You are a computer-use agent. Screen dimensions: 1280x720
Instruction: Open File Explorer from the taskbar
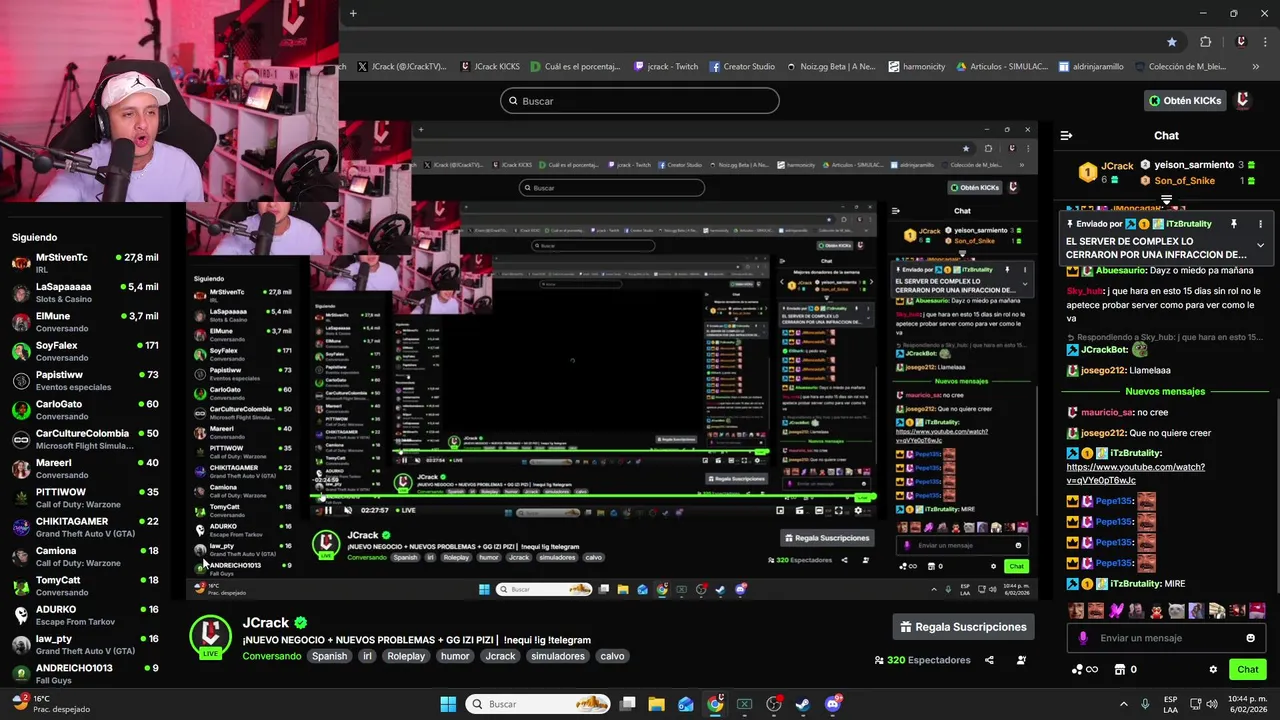pyautogui.click(x=656, y=704)
